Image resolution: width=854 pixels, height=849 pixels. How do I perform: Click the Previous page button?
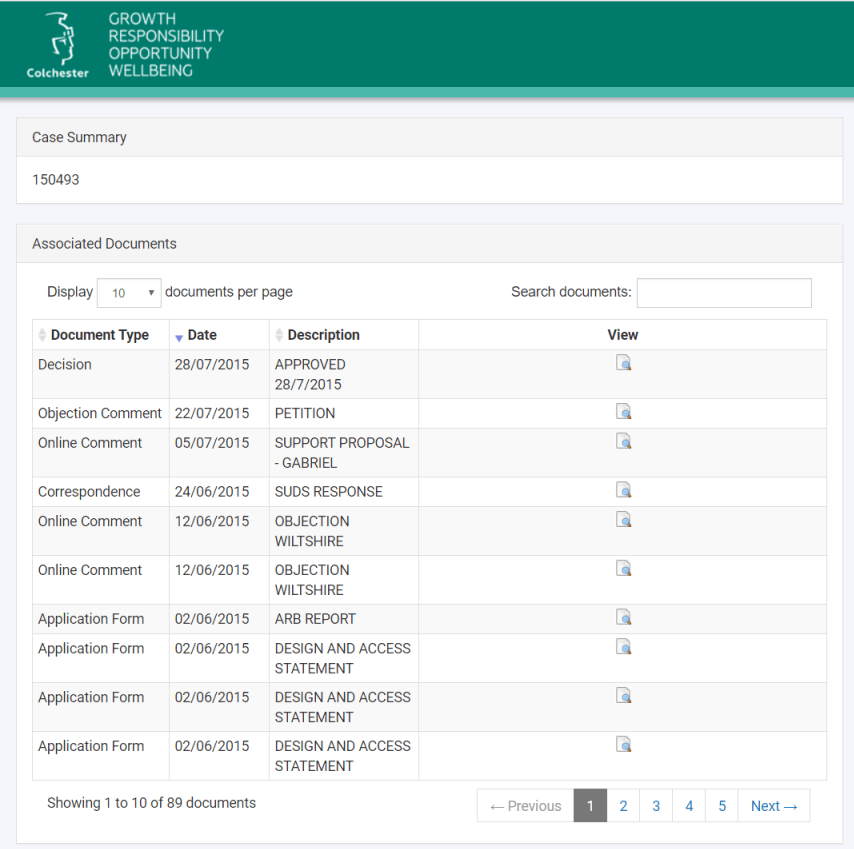pyautogui.click(x=526, y=806)
